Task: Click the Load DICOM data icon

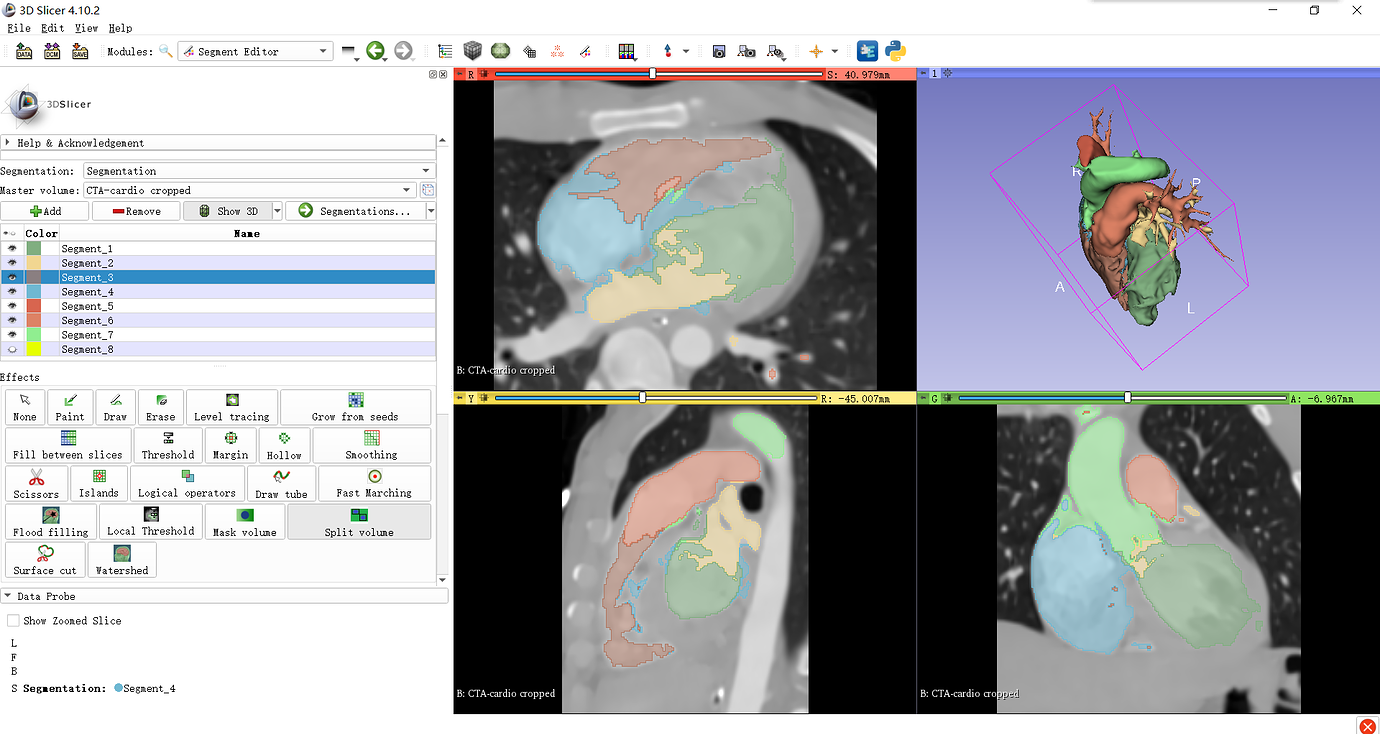Action: [52, 51]
